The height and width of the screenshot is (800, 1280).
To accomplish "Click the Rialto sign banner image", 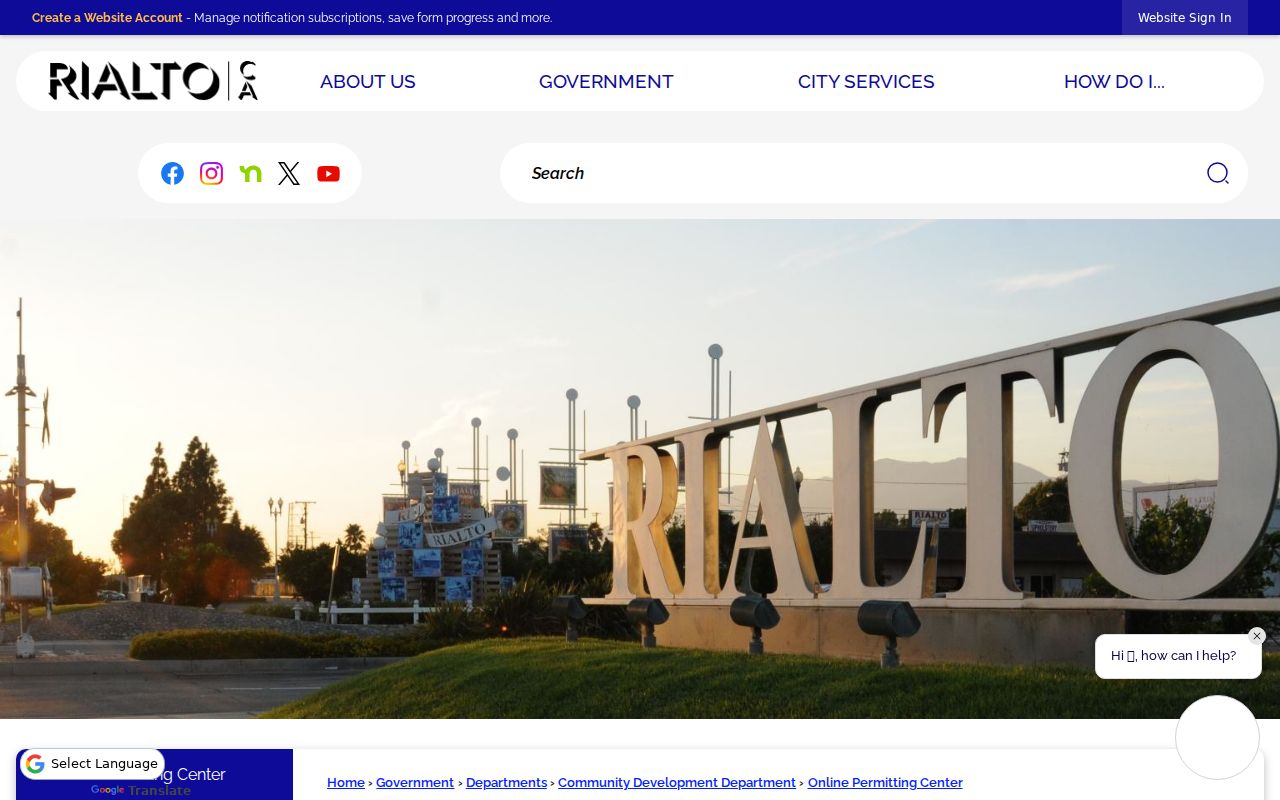I will coord(640,469).
